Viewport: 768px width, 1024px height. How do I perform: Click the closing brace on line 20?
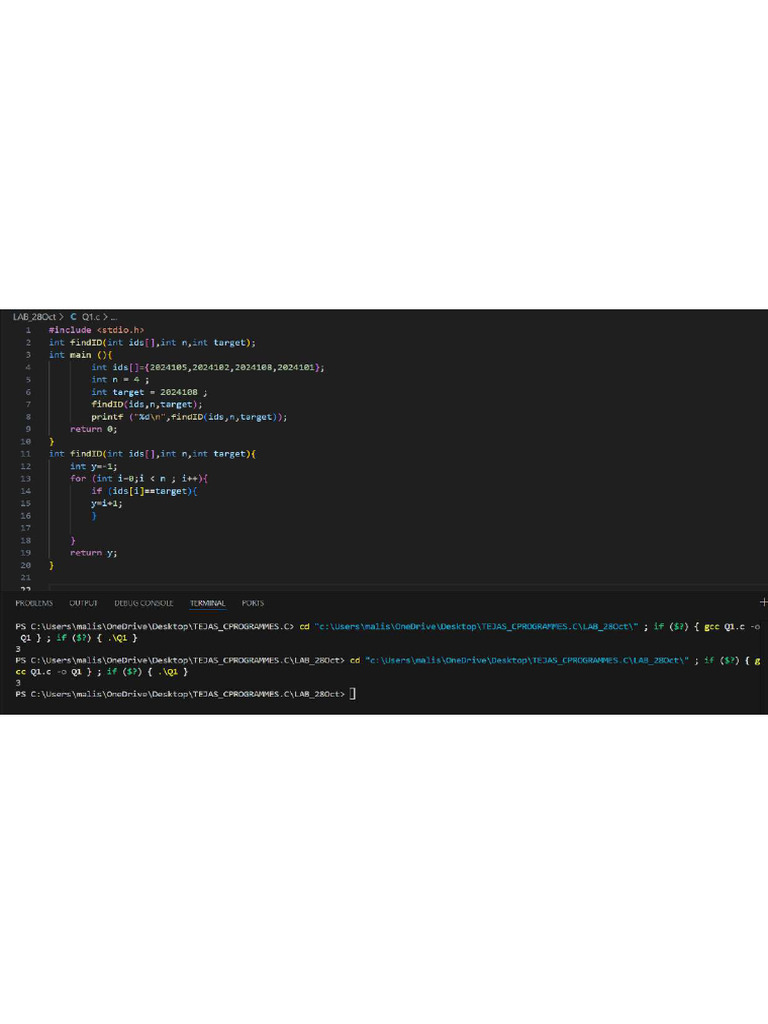click(52, 565)
